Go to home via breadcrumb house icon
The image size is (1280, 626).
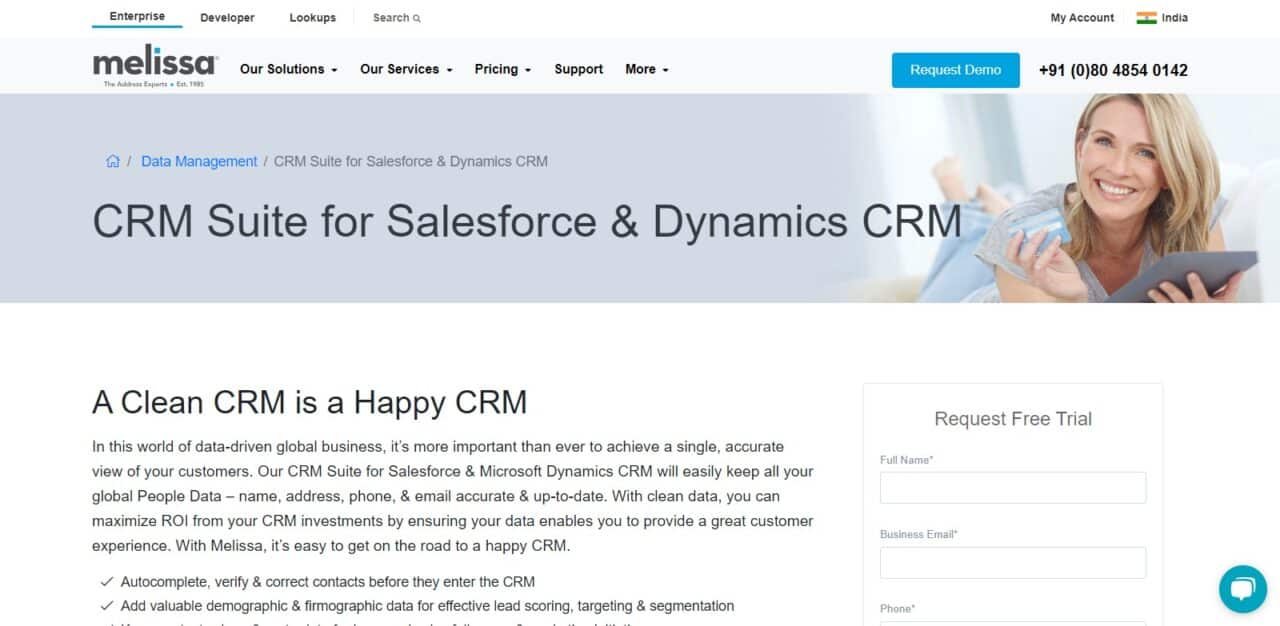(113, 161)
